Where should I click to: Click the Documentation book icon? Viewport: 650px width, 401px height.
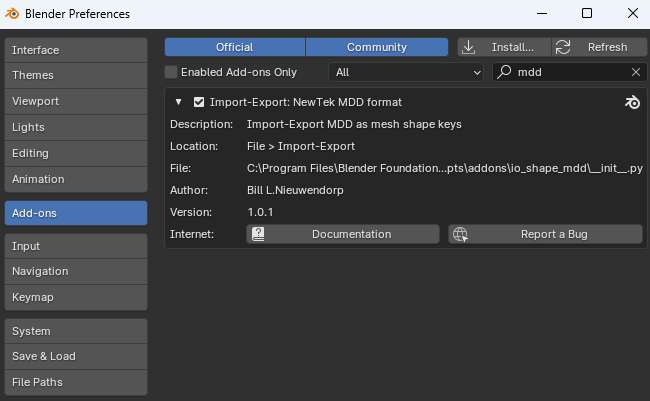258,234
